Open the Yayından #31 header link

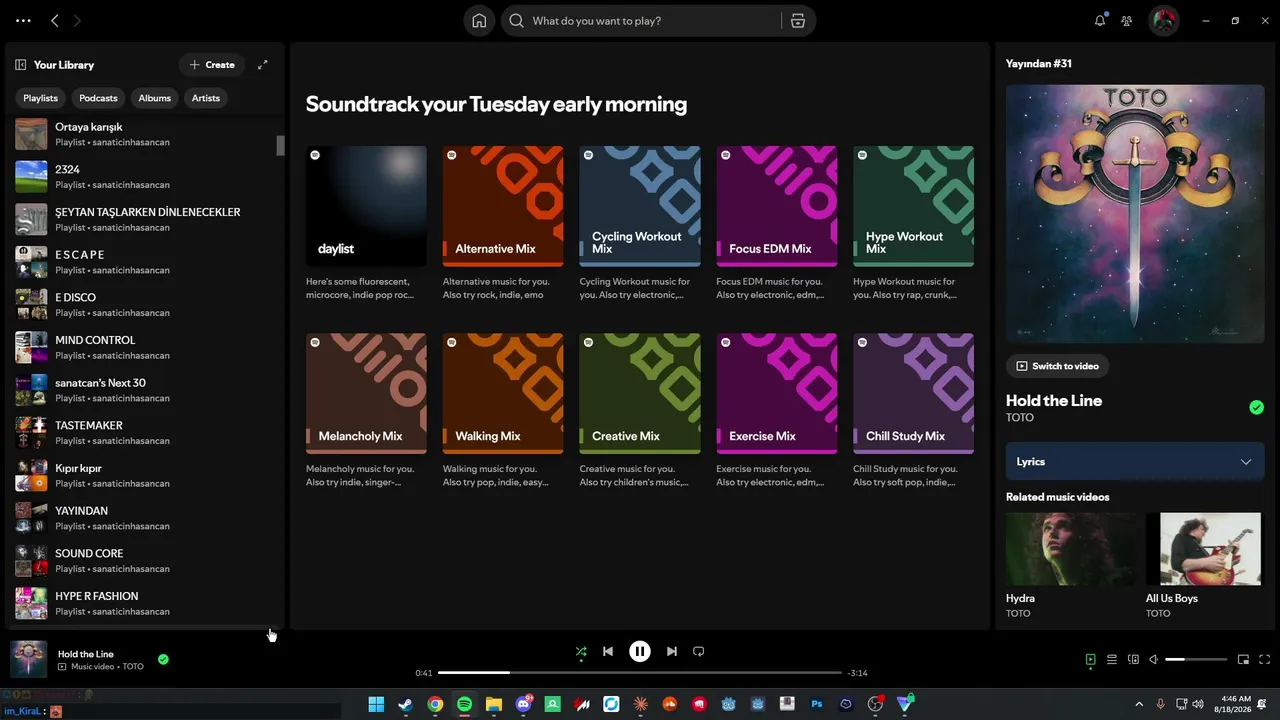pyautogui.click(x=1039, y=64)
